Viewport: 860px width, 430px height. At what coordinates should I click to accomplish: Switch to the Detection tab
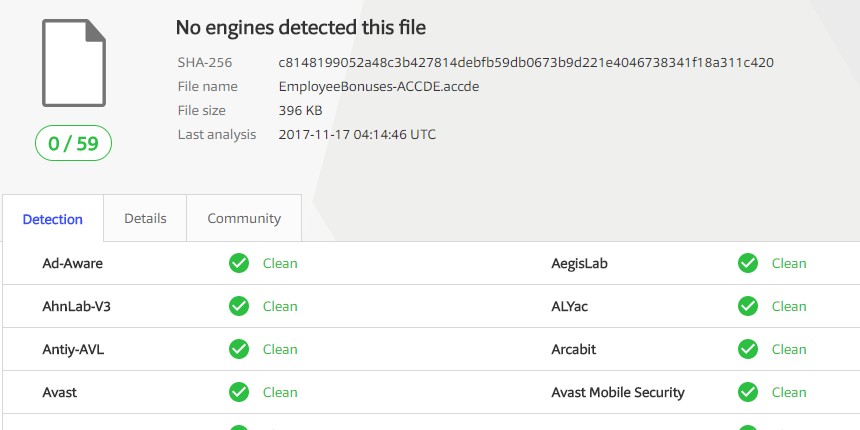tap(52, 219)
